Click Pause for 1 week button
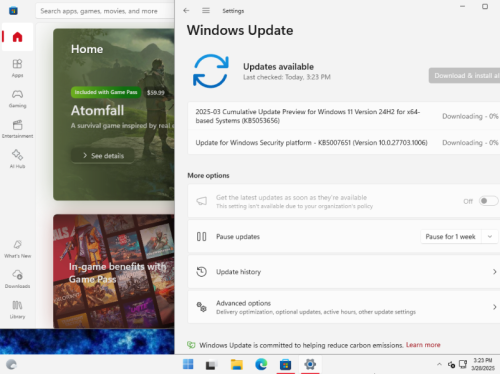 tap(450, 237)
